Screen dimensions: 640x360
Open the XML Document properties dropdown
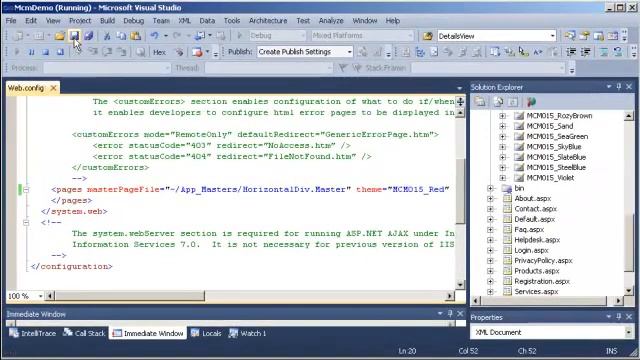click(628, 332)
